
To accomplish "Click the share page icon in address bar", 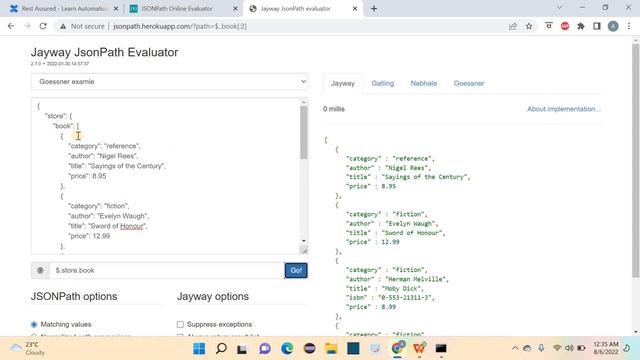I will (x=513, y=26).
